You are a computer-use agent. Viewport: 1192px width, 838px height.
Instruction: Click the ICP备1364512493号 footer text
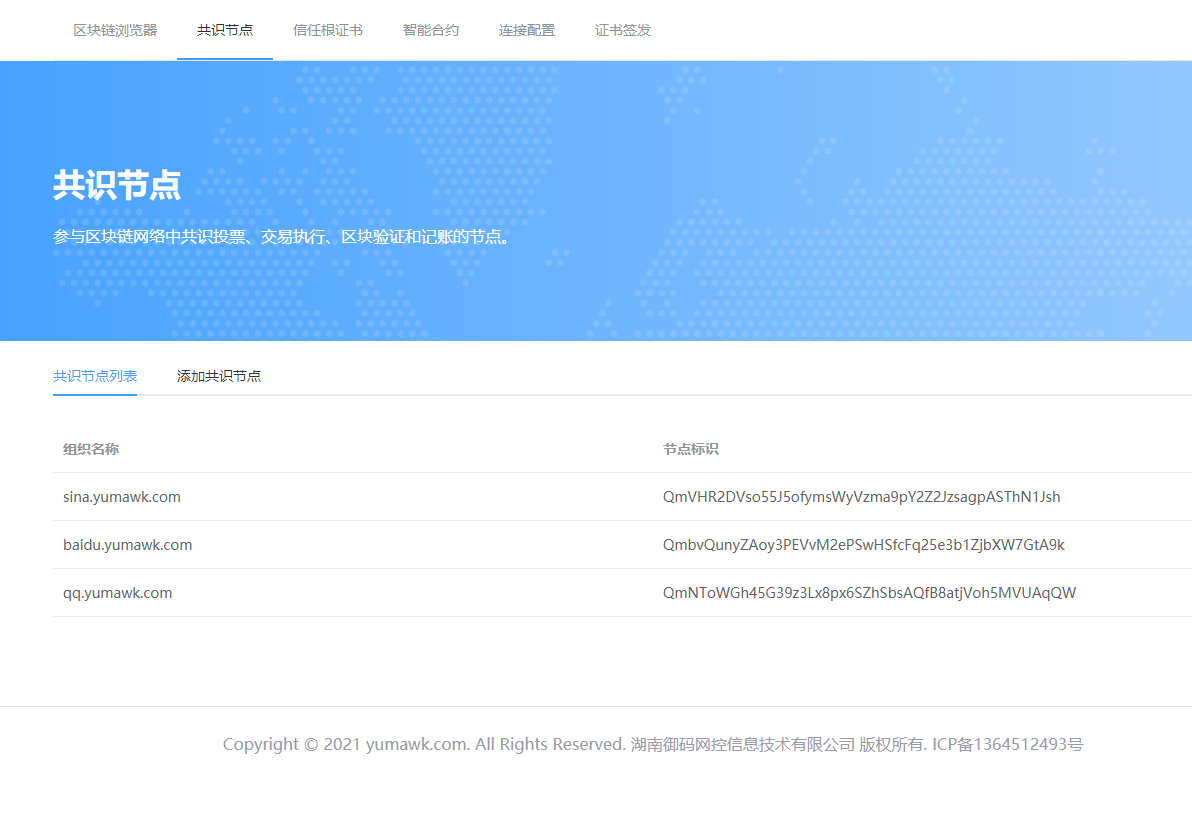tap(1007, 744)
